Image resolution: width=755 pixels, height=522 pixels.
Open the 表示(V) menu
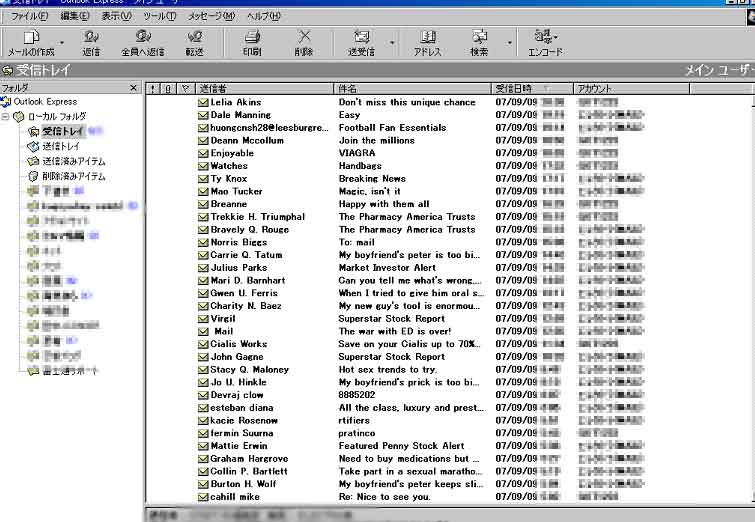116,16
